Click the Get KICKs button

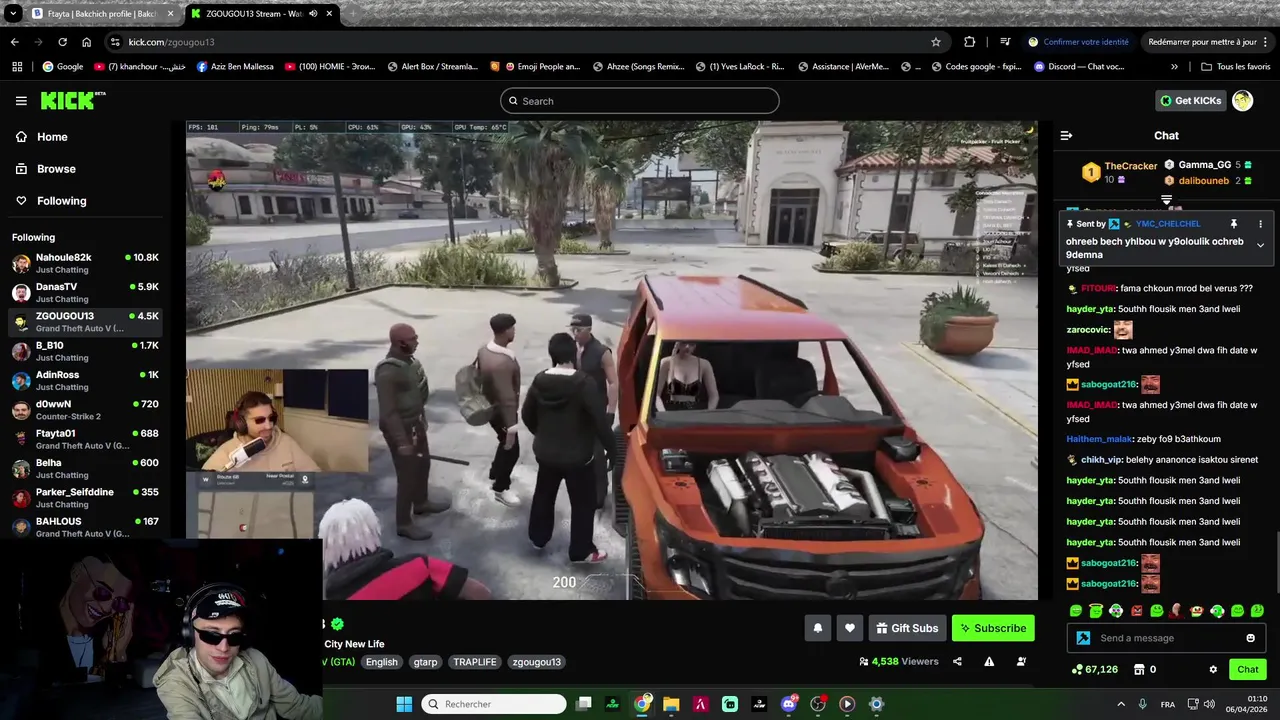1190,100
